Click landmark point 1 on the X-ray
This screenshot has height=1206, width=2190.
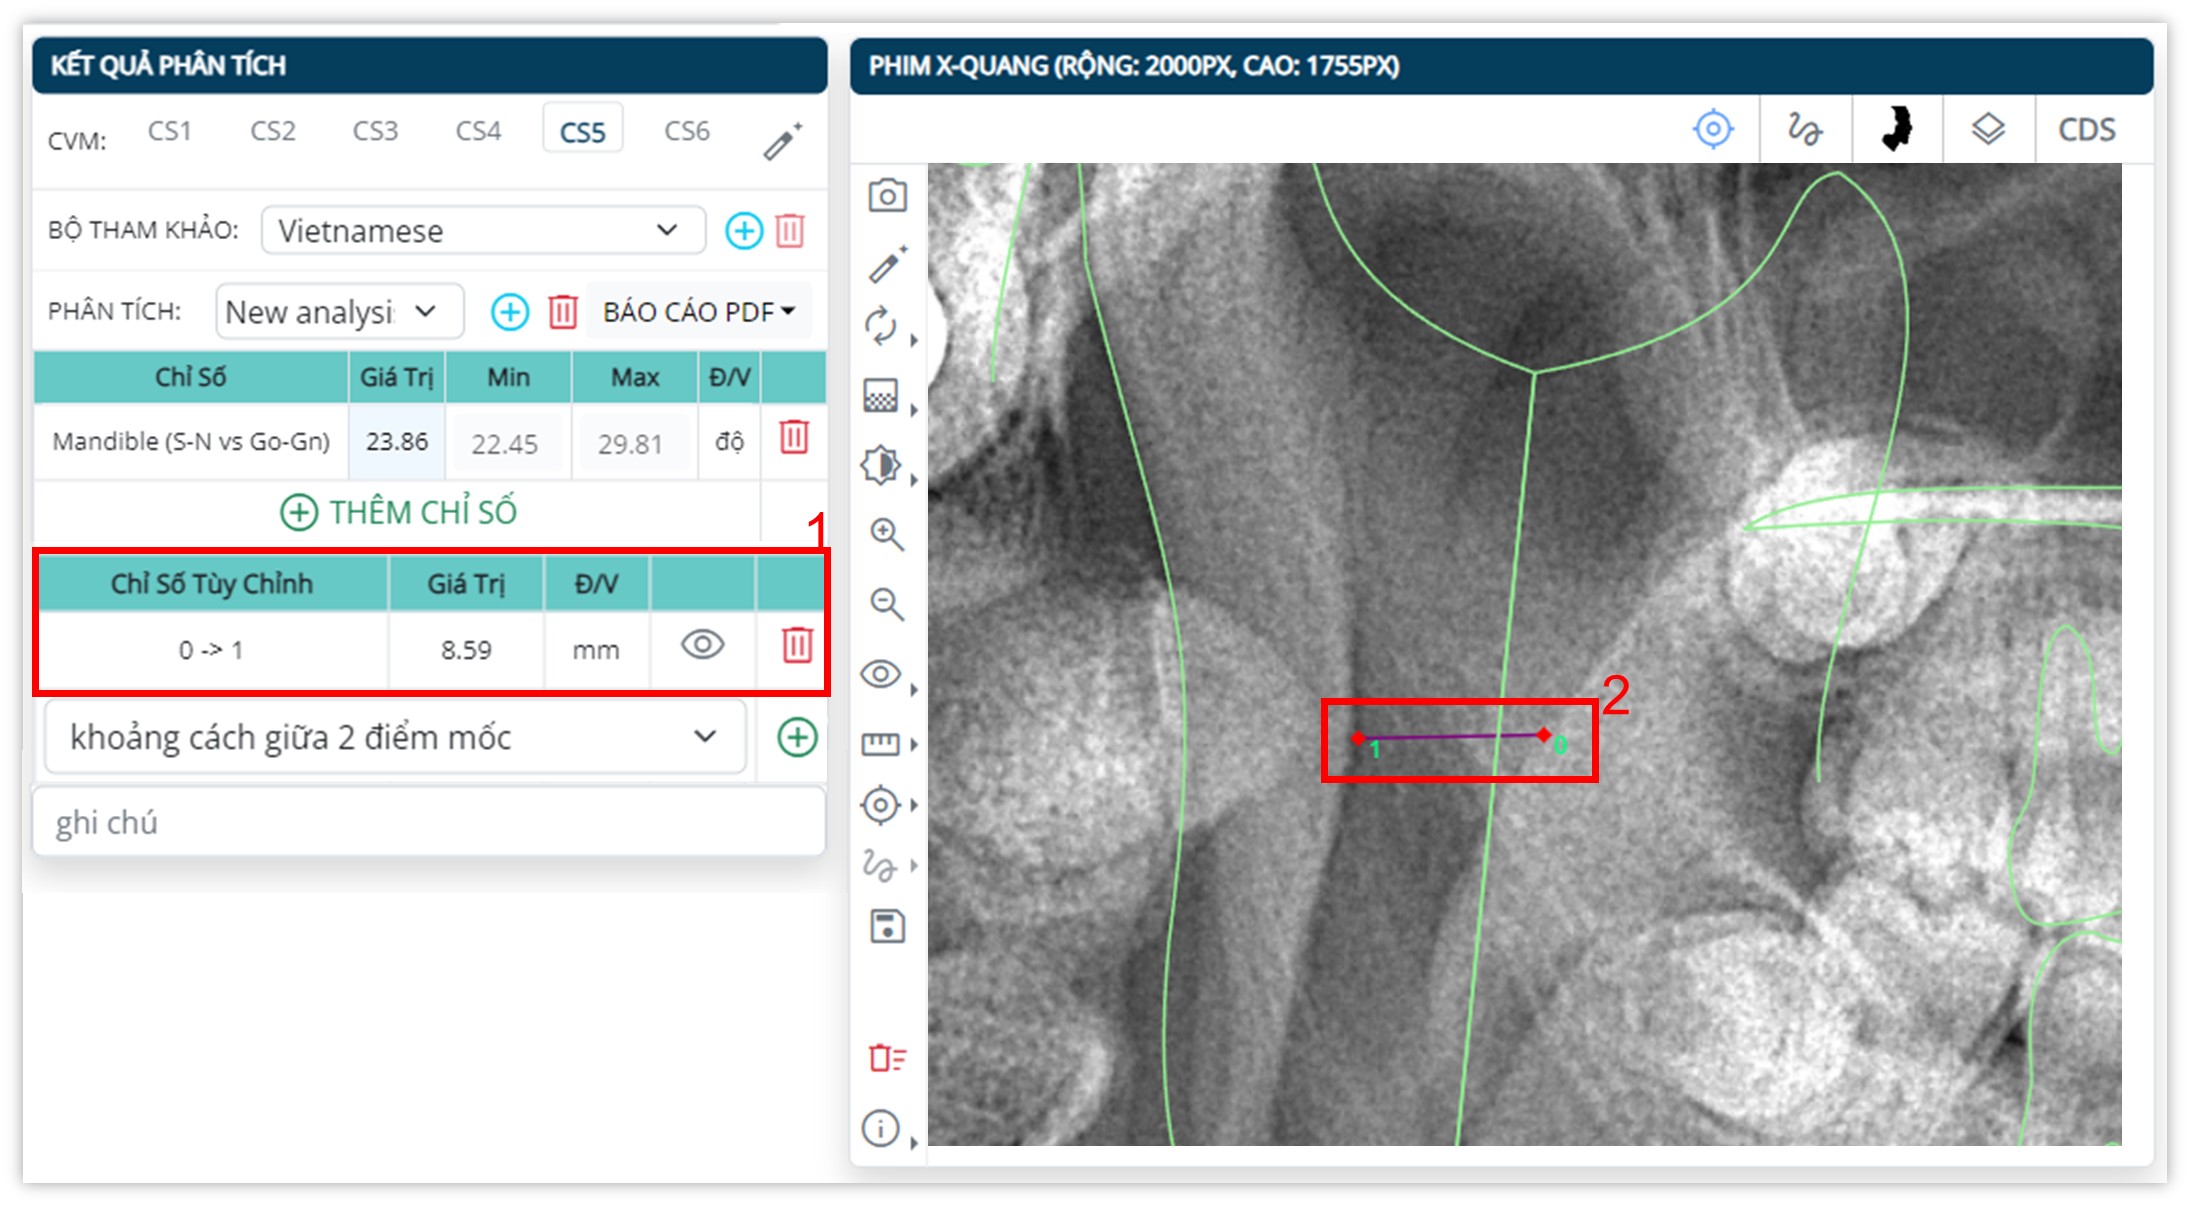(1357, 739)
